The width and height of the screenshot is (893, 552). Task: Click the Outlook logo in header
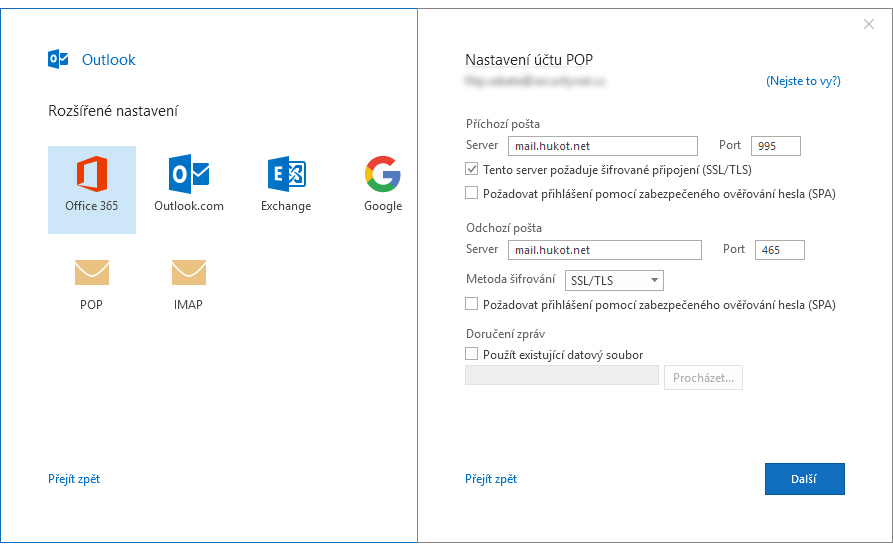pos(59,59)
